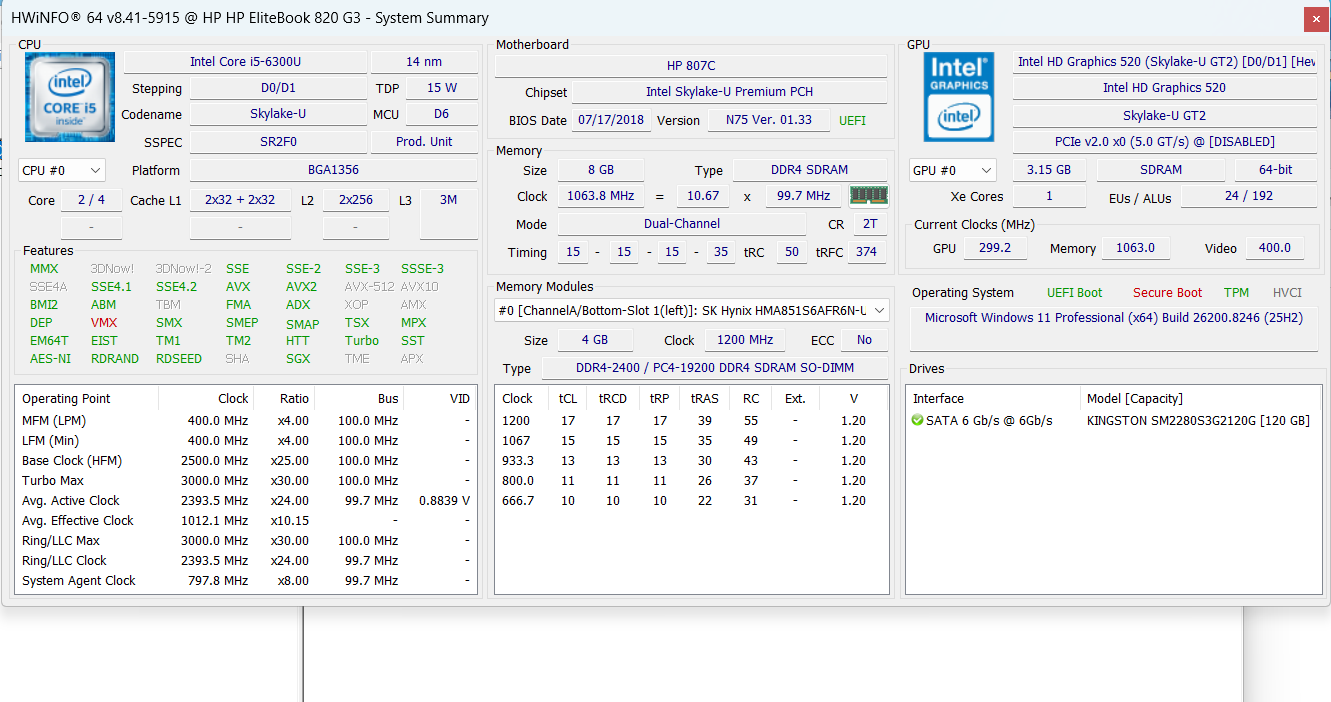Select the 1067 MHz memory timing row
Viewport: 1331px width, 702px height.
click(691, 441)
